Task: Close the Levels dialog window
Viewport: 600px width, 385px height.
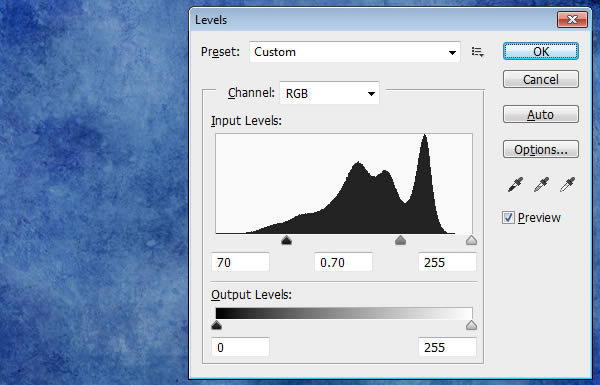Action: 572,20
